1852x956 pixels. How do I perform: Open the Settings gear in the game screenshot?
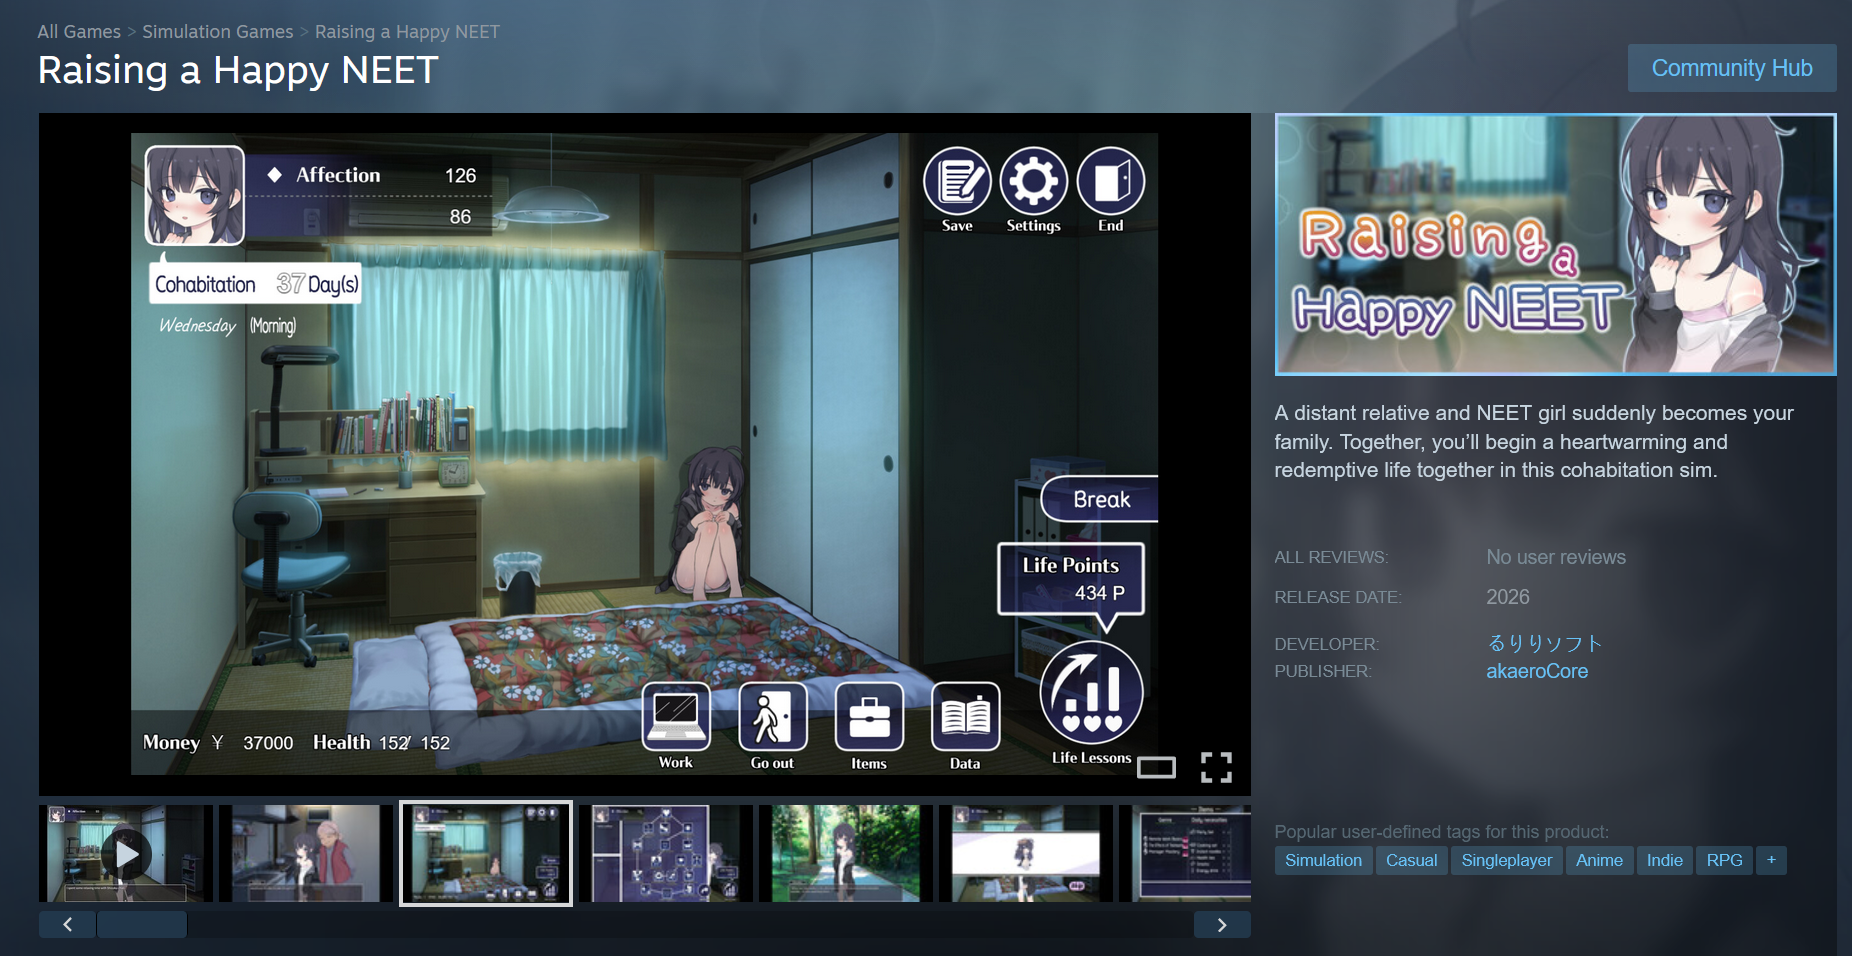click(x=1034, y=182)
